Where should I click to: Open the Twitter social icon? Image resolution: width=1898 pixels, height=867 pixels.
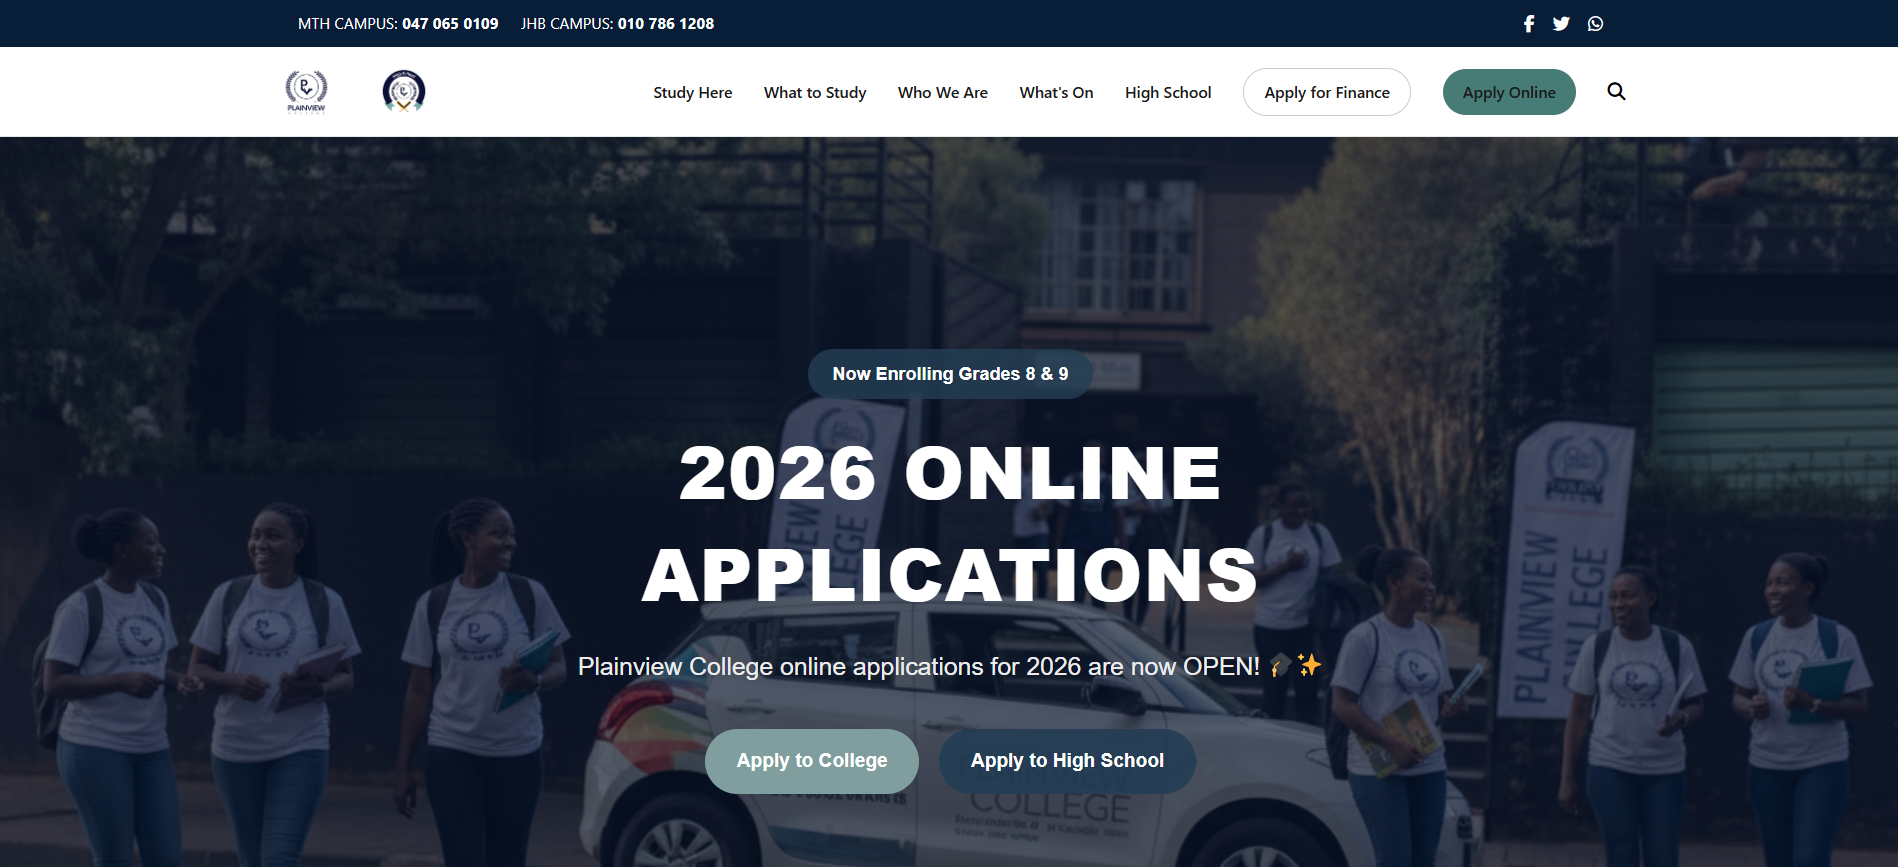pyautogui.click(x=1561, y=23)
